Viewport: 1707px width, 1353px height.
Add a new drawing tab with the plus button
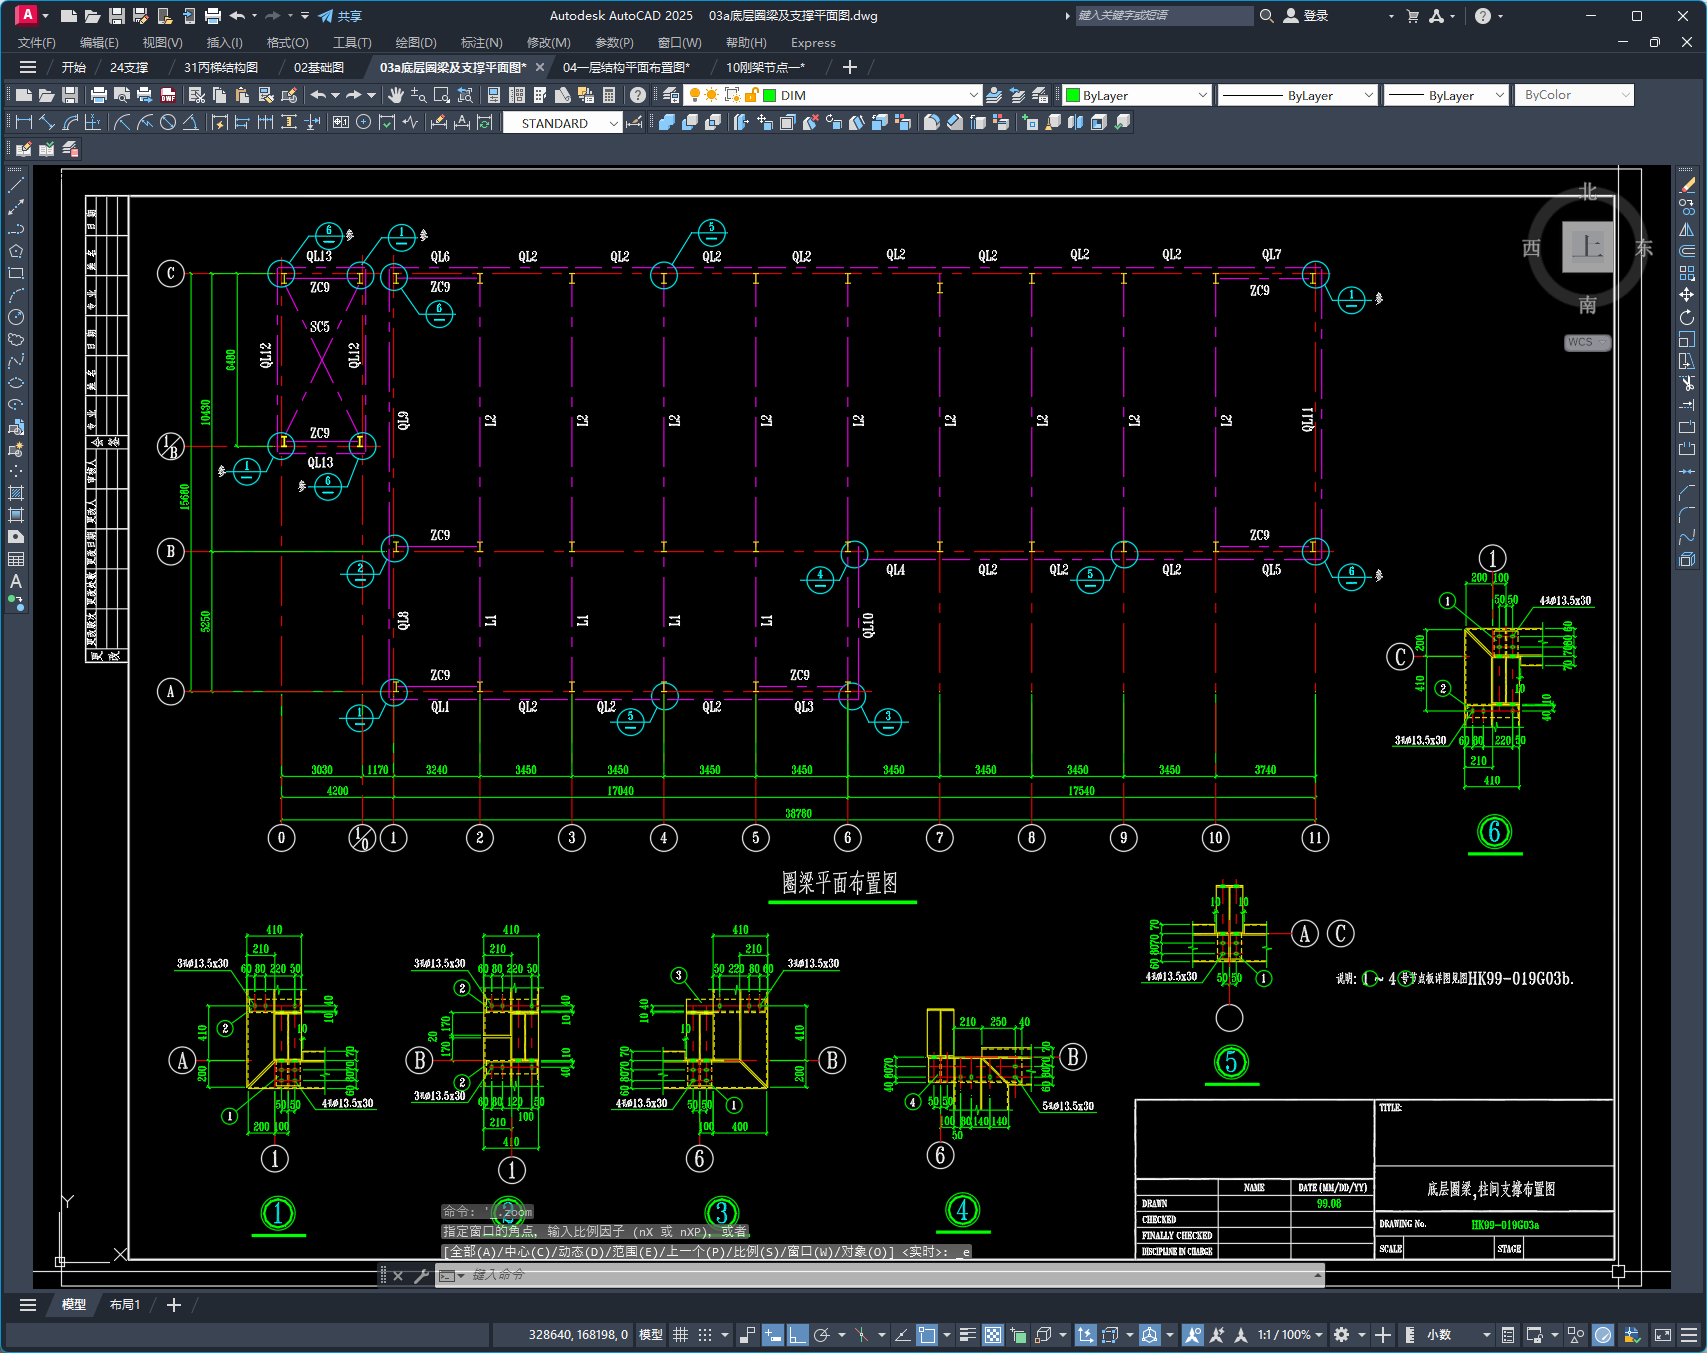coord(850,67)
